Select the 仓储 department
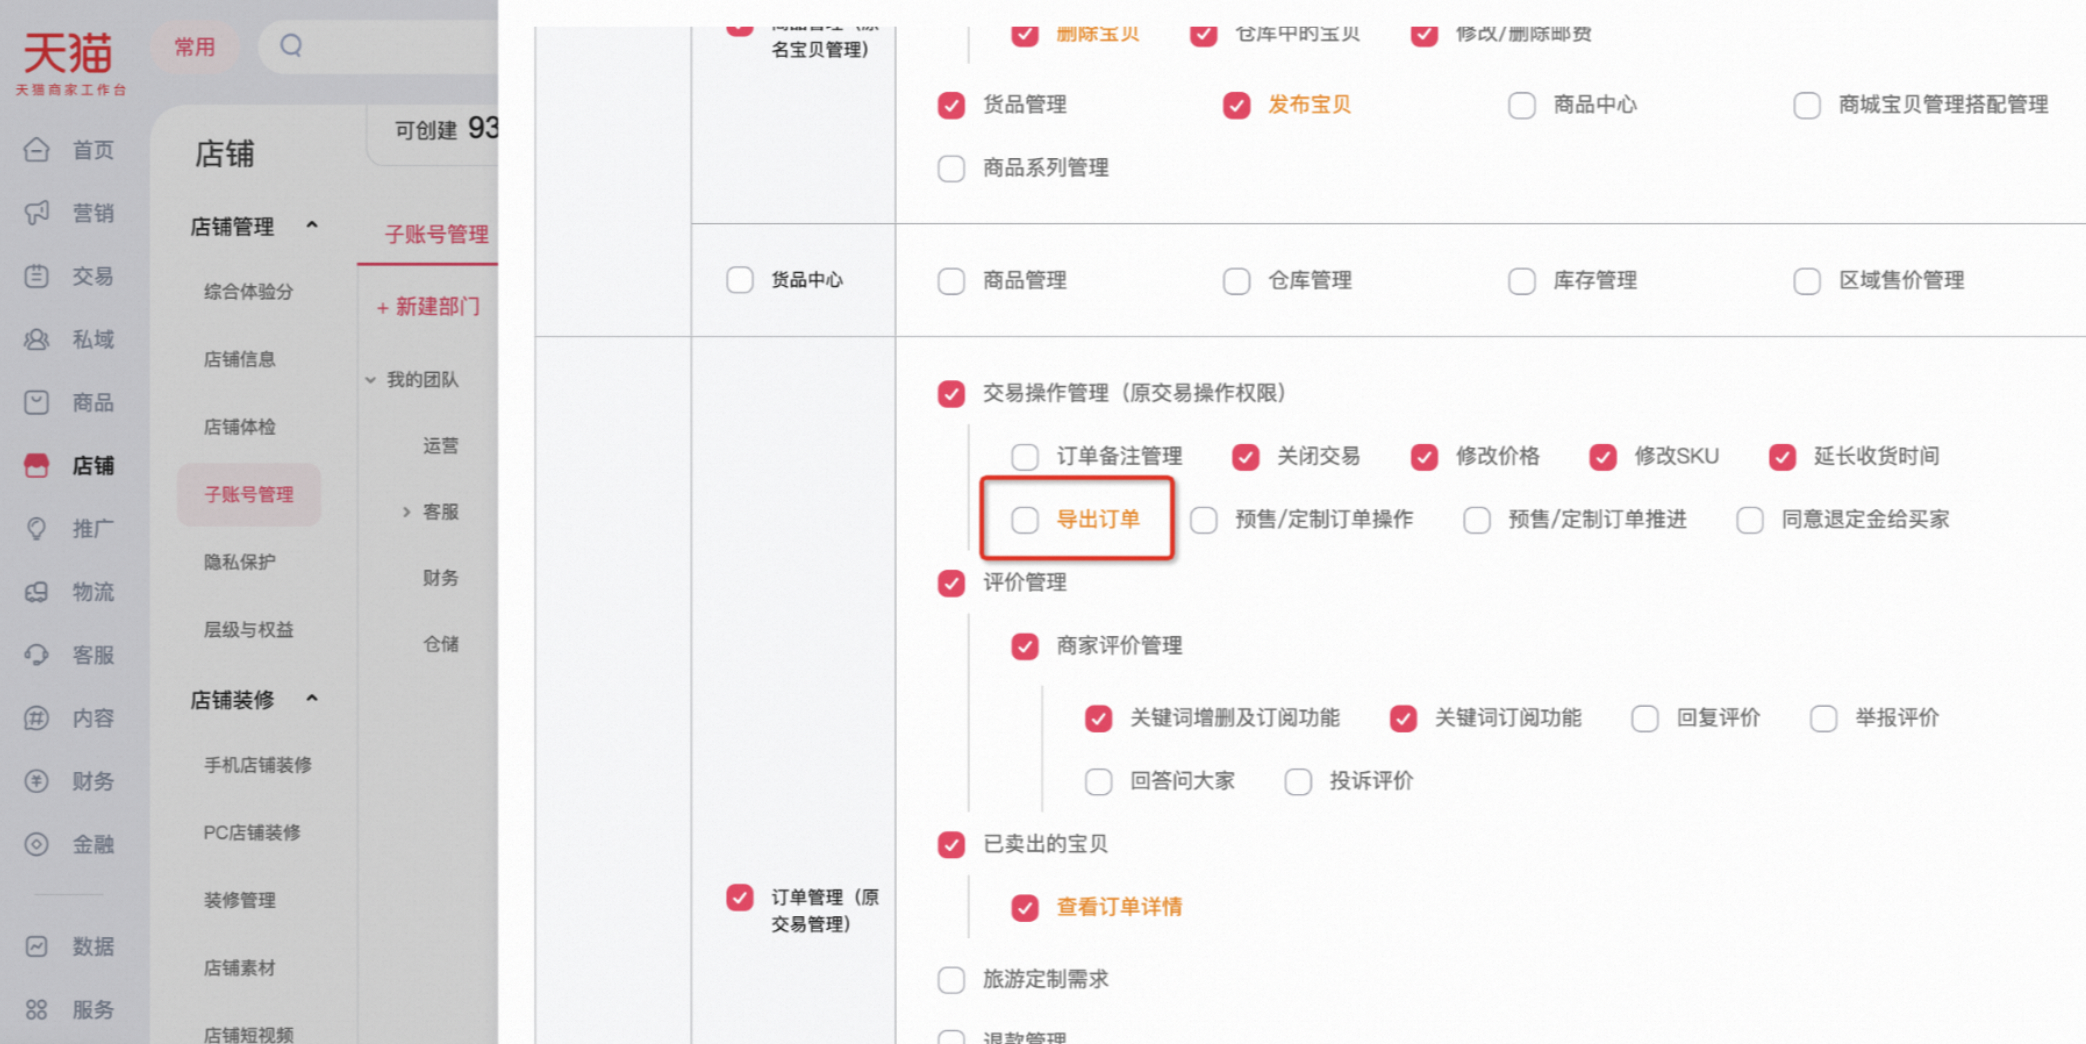2086x1044 pixels. pos(440,644)
